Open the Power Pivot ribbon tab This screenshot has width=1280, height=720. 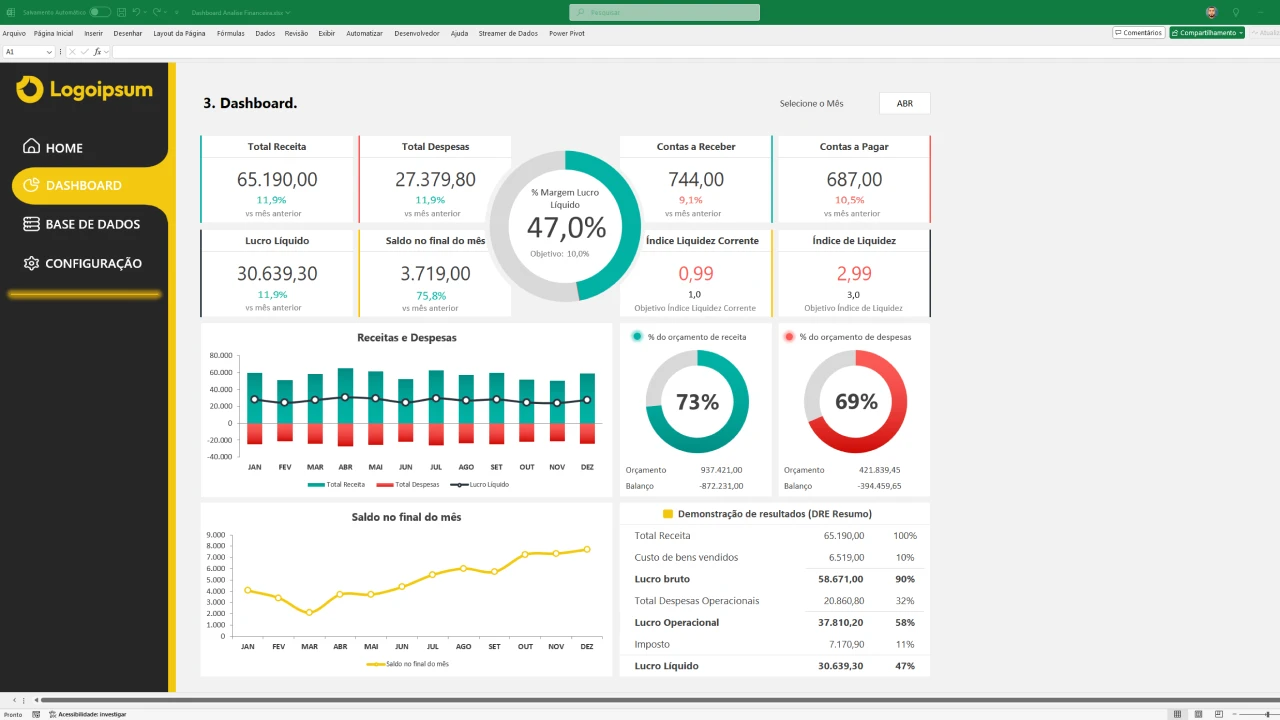point(566,33)
